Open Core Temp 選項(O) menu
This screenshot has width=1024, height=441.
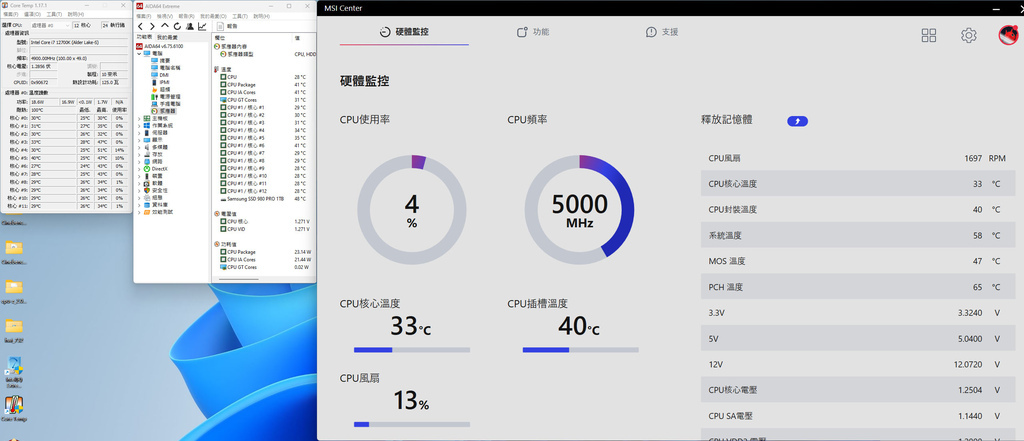33,14
